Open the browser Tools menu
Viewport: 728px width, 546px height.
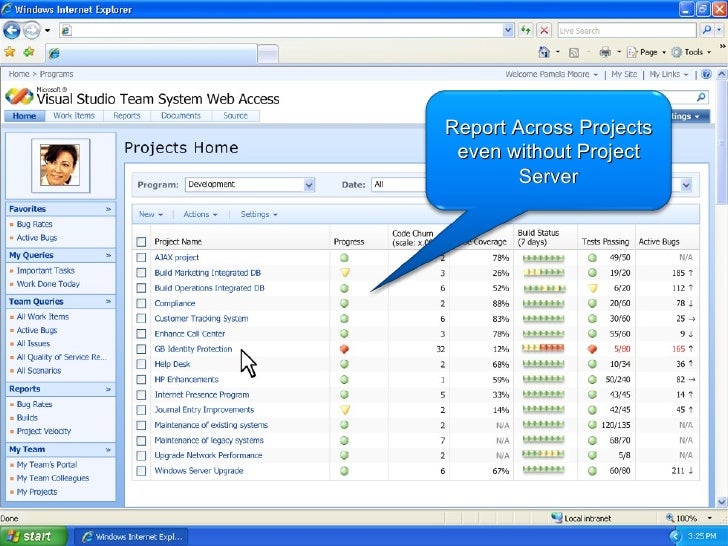[692, 52]
